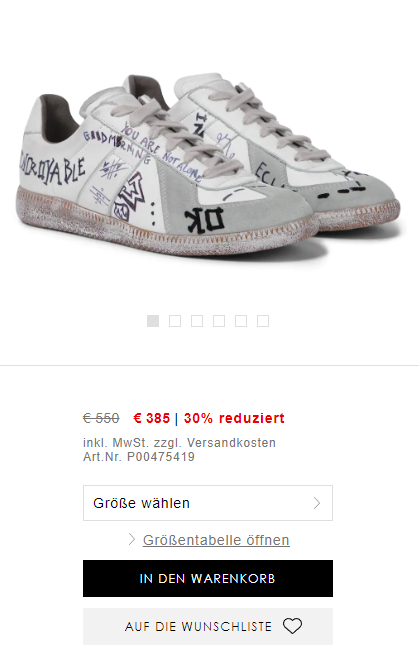Click the crossed-out € 550 price
The width and height of the screenshot is (419, 656).
click(x=101, y=418)
